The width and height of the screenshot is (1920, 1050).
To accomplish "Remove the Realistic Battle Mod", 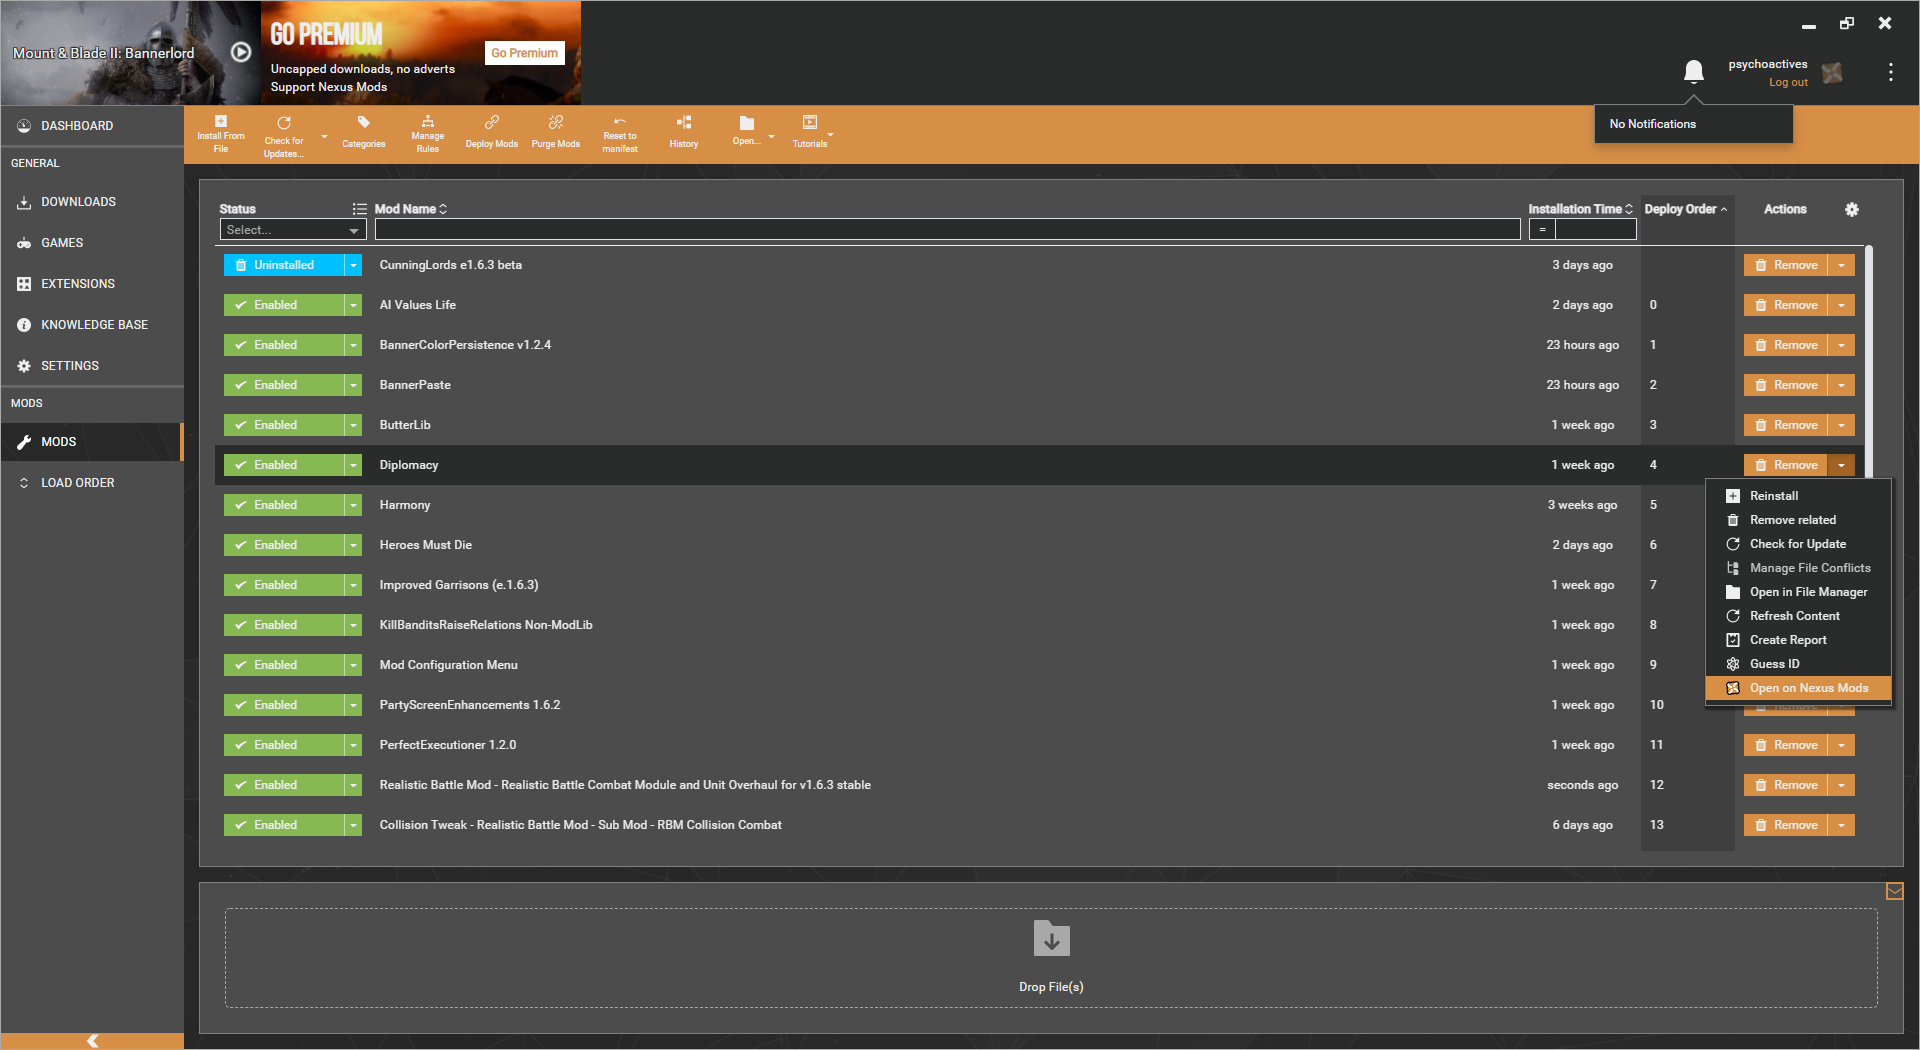I will [x=1786, y=785].
